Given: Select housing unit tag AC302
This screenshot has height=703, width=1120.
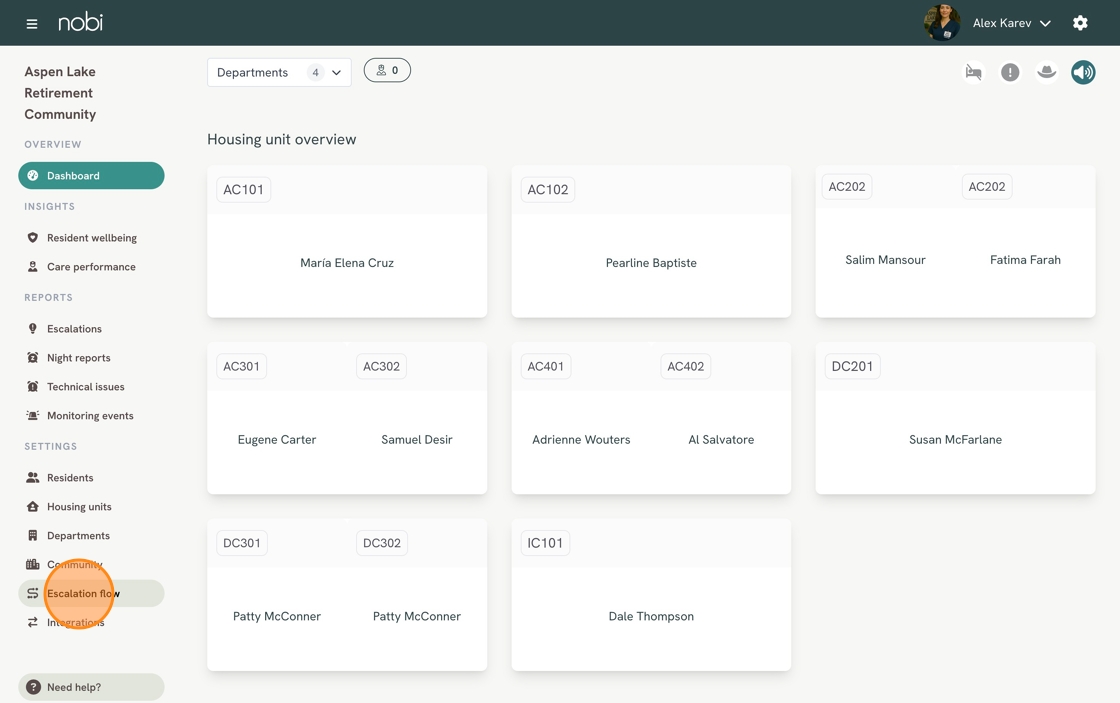Looking at the screenshot, I should 381,367.
